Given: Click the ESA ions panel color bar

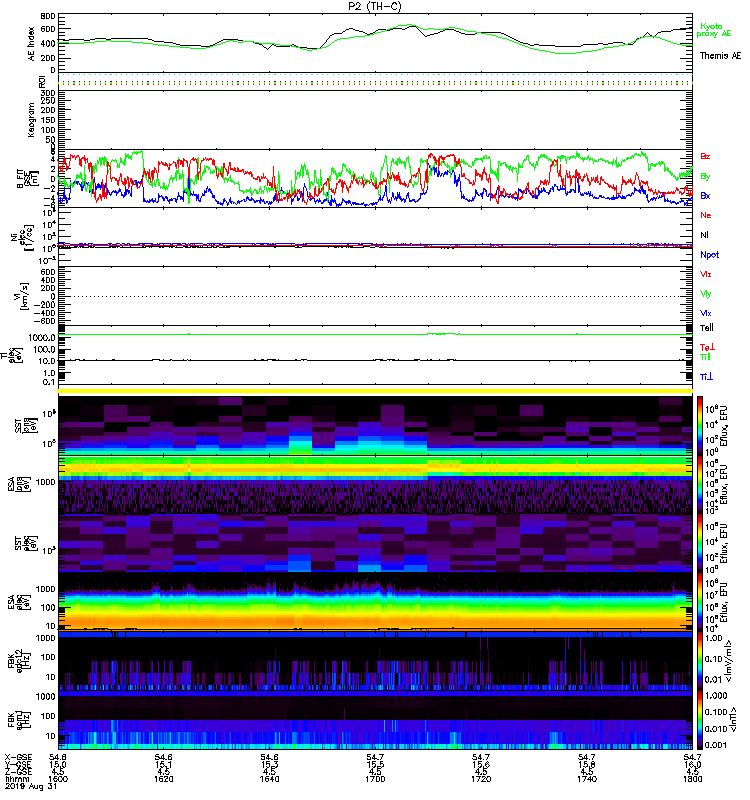Looking at the screenshot, I should click(700, 484).
